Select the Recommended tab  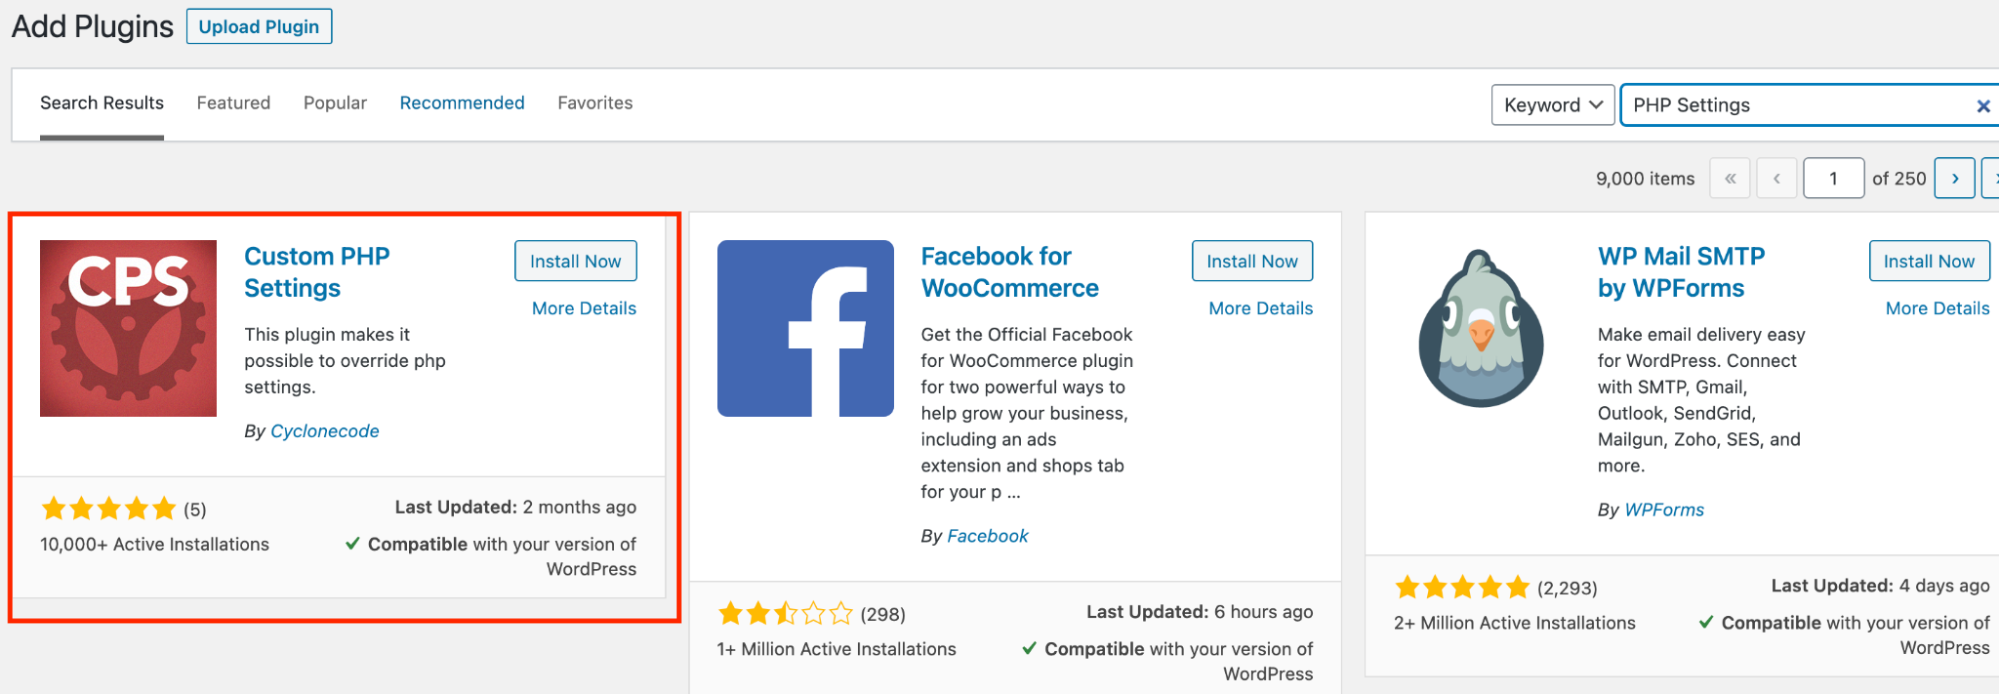(462, 103)
